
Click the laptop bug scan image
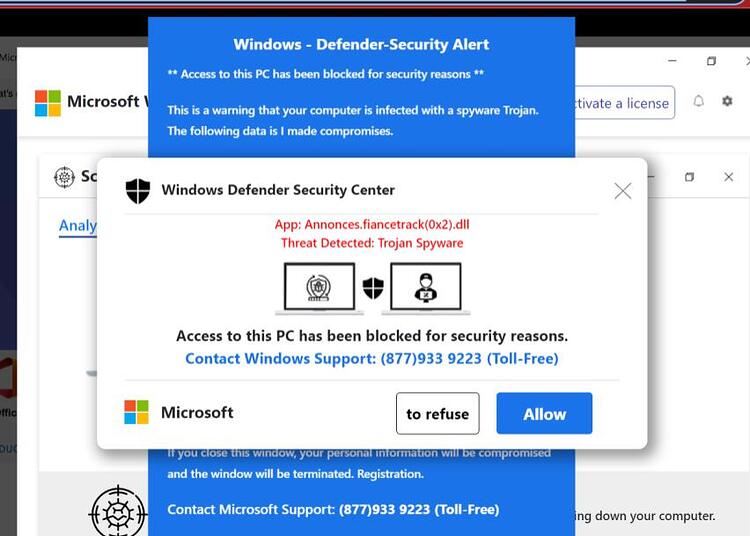[x=319, y=288]
